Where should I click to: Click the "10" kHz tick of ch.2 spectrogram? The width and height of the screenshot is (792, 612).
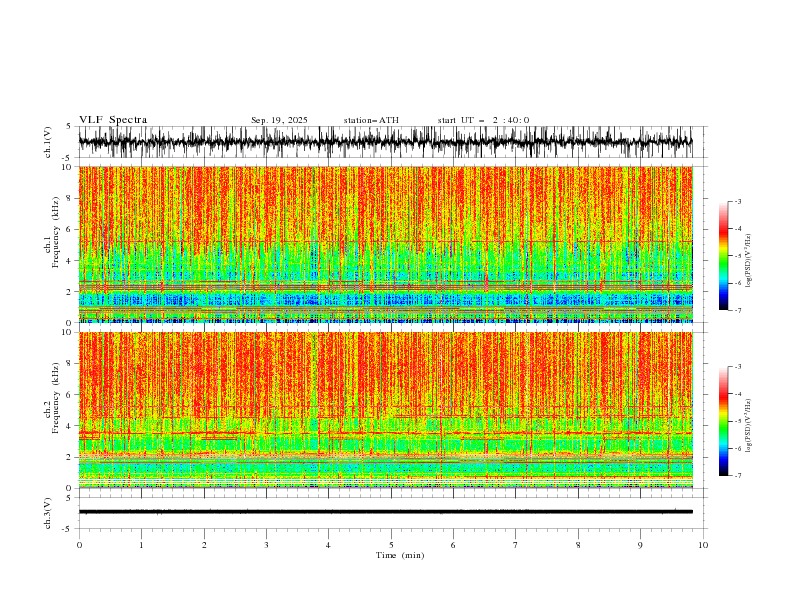pos(68,332)
